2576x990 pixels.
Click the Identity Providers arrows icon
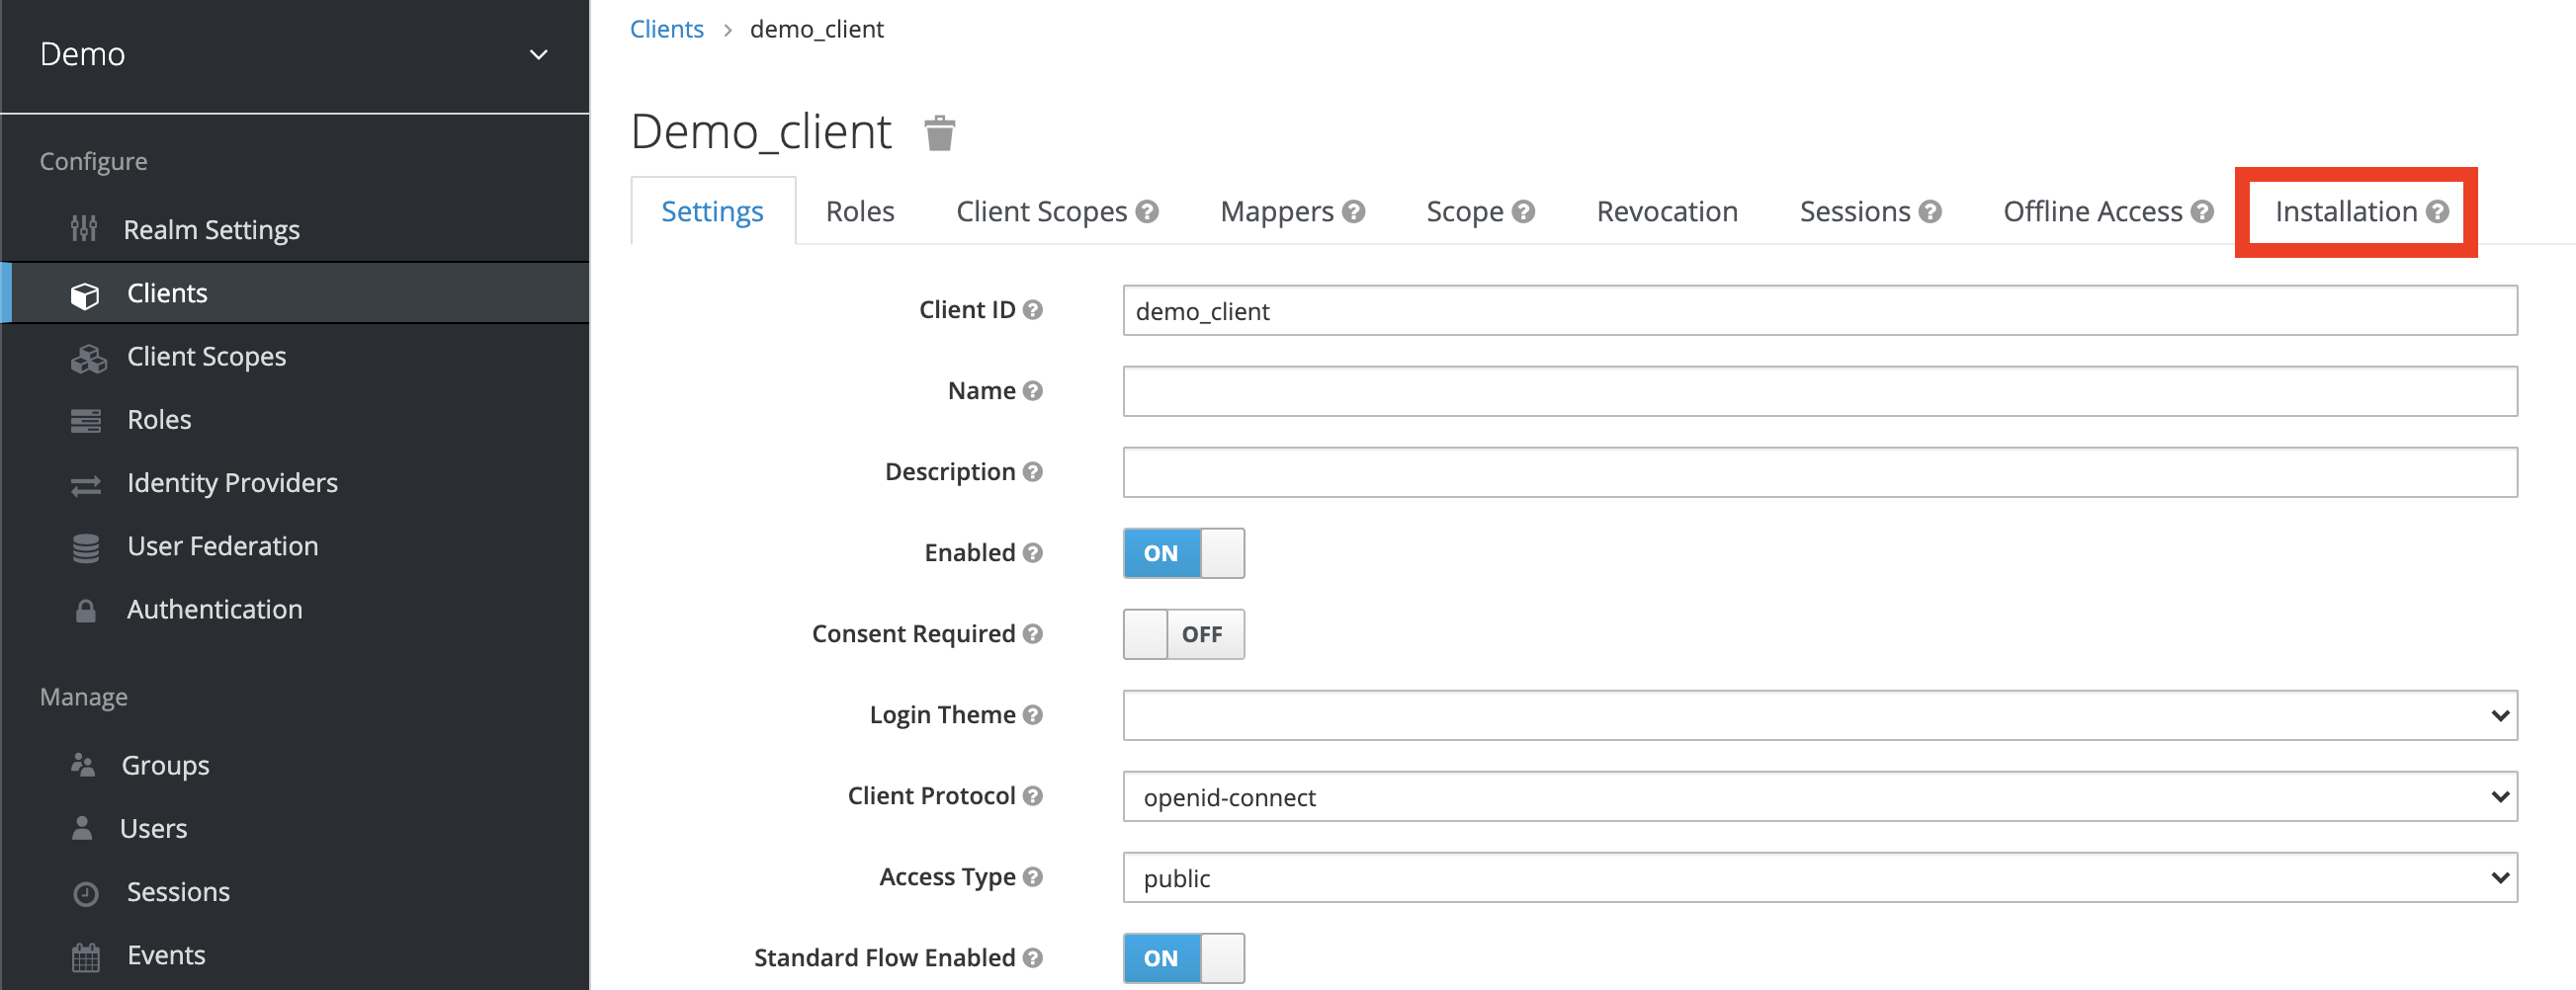pos(86,484)
